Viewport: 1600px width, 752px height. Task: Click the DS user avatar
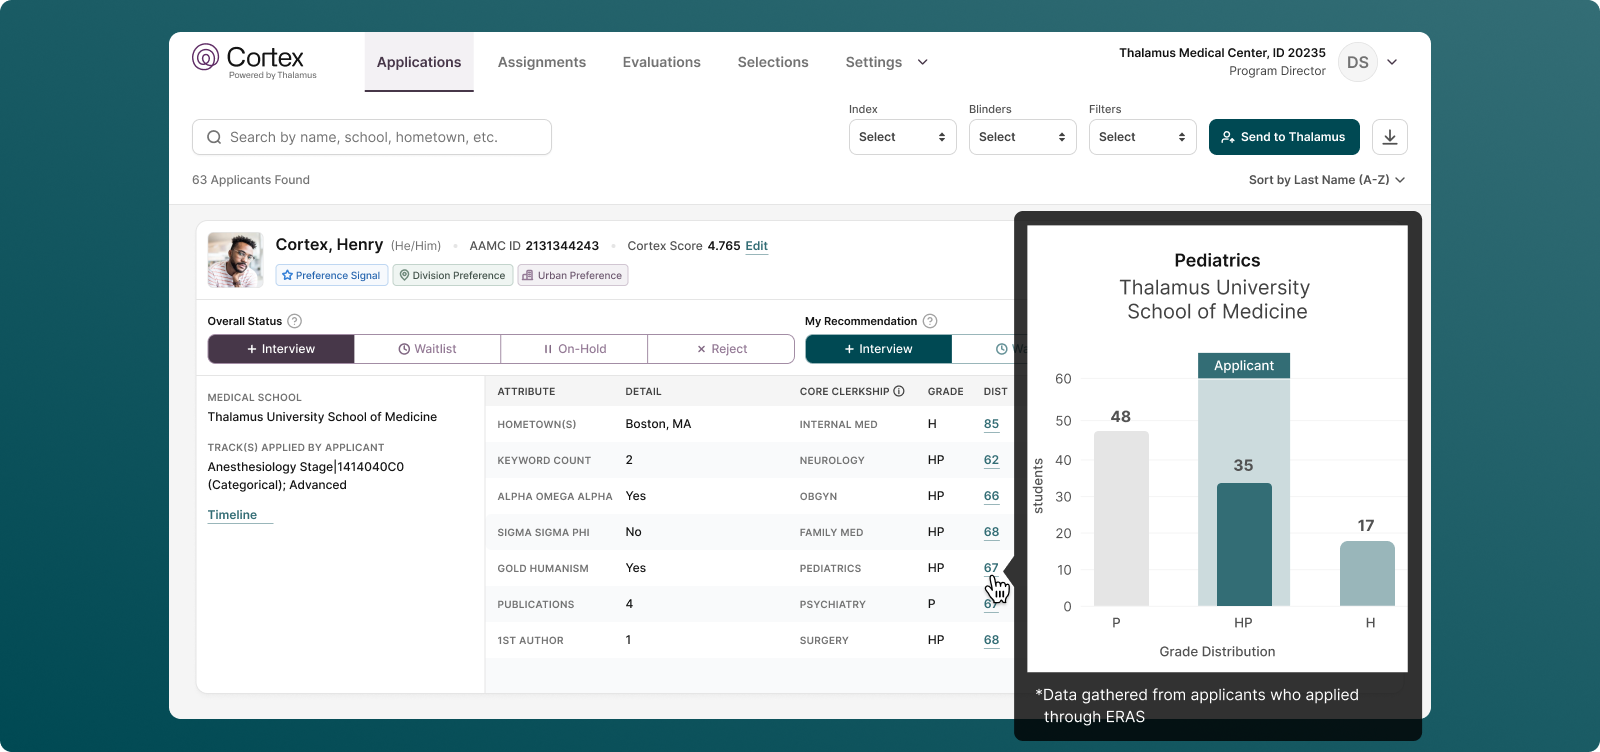[1357, 62]
